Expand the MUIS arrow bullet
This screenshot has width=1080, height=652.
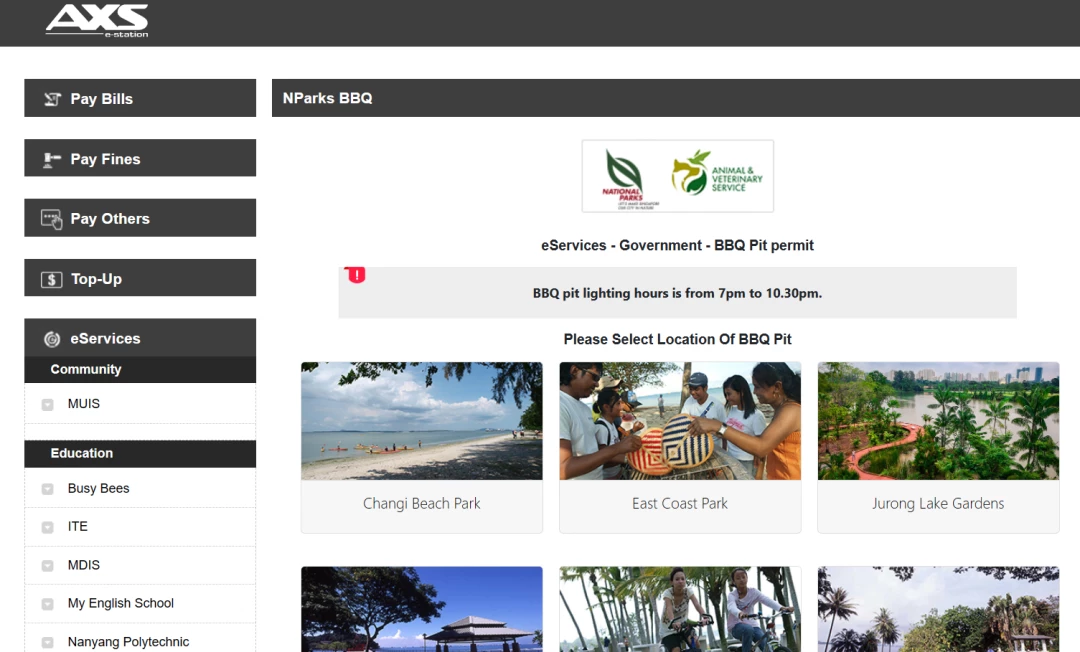(48, 405)
